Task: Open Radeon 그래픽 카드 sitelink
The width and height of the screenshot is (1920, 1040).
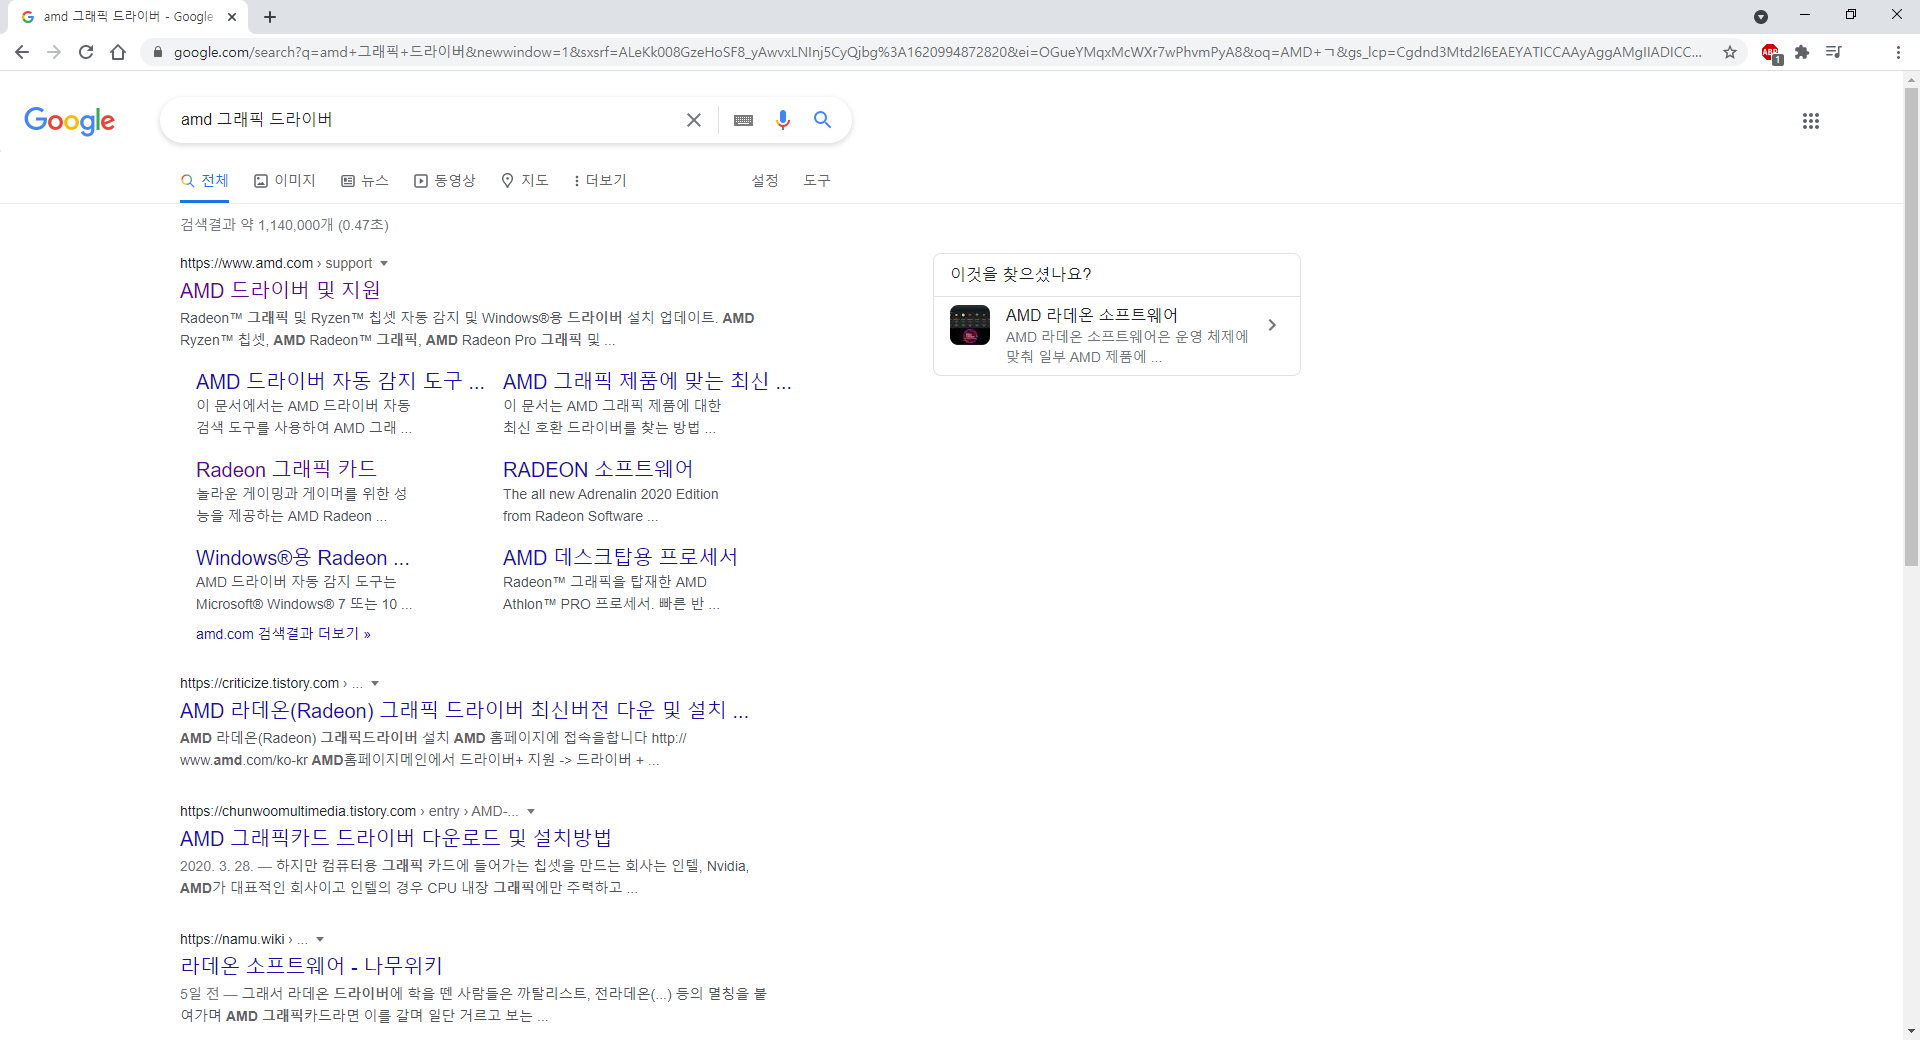Action: (286, 469)
